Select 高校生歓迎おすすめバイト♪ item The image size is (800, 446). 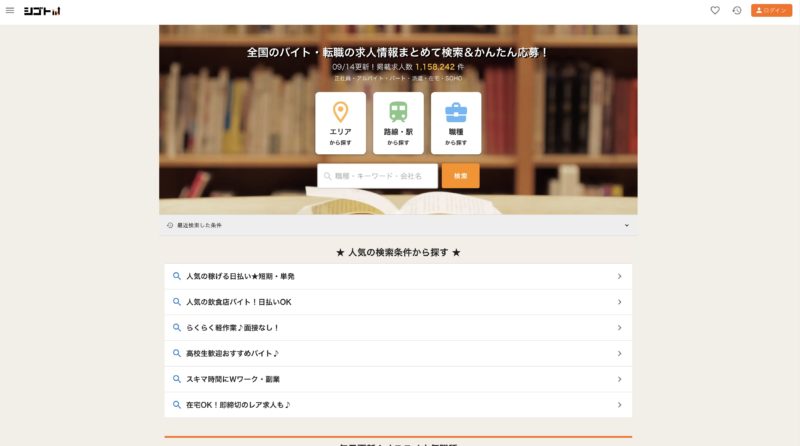pos(232,353)
